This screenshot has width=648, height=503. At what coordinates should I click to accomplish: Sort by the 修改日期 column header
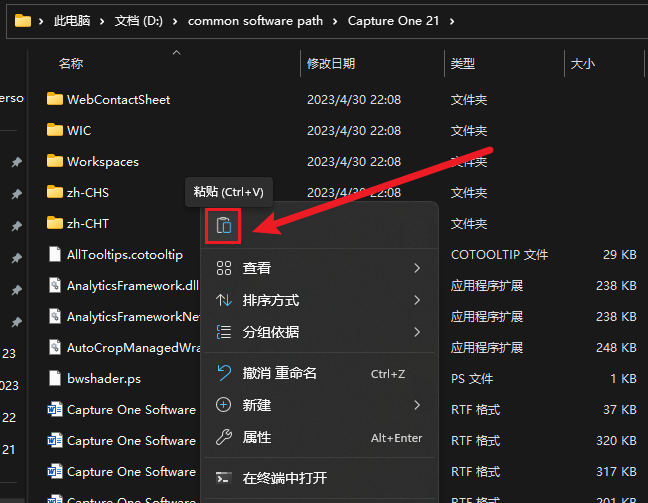pos(331,64)
